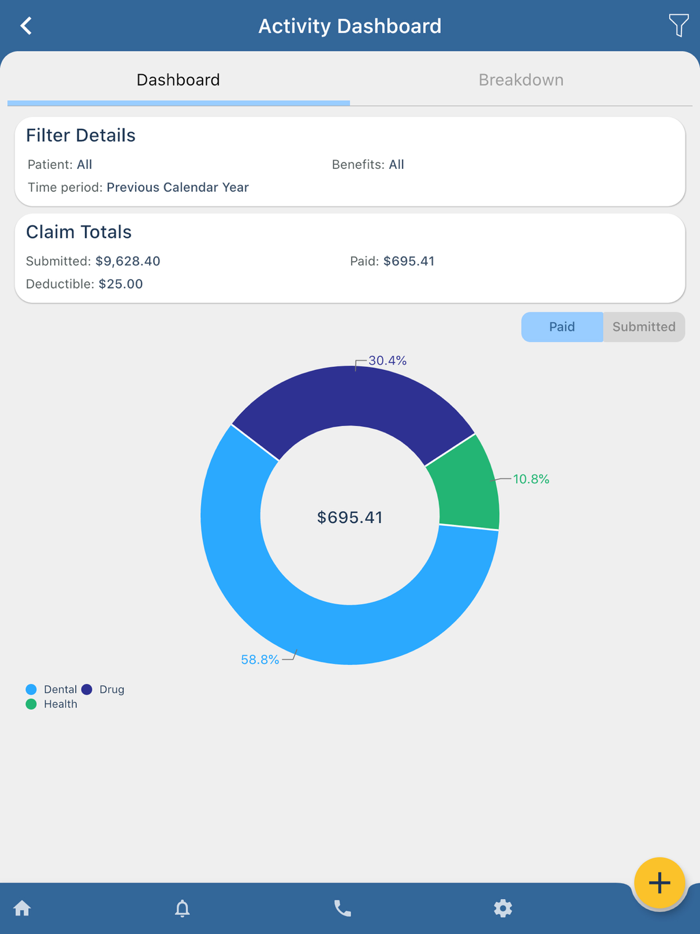Switch to the Breakdown tab
Screen dimensions: 700x934
pos(521,79)
